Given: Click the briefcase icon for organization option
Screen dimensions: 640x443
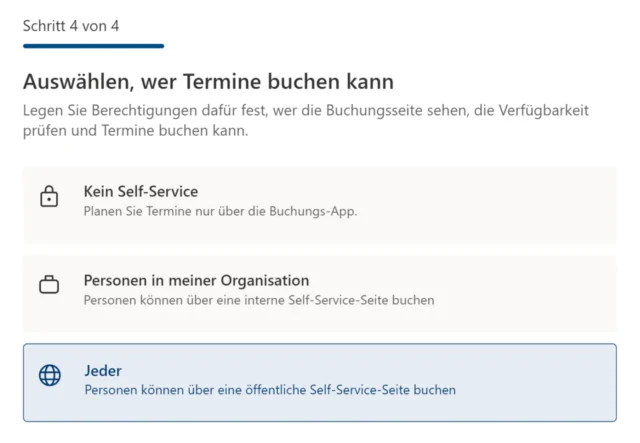Looking at the screenshot, I should (49, 286).
